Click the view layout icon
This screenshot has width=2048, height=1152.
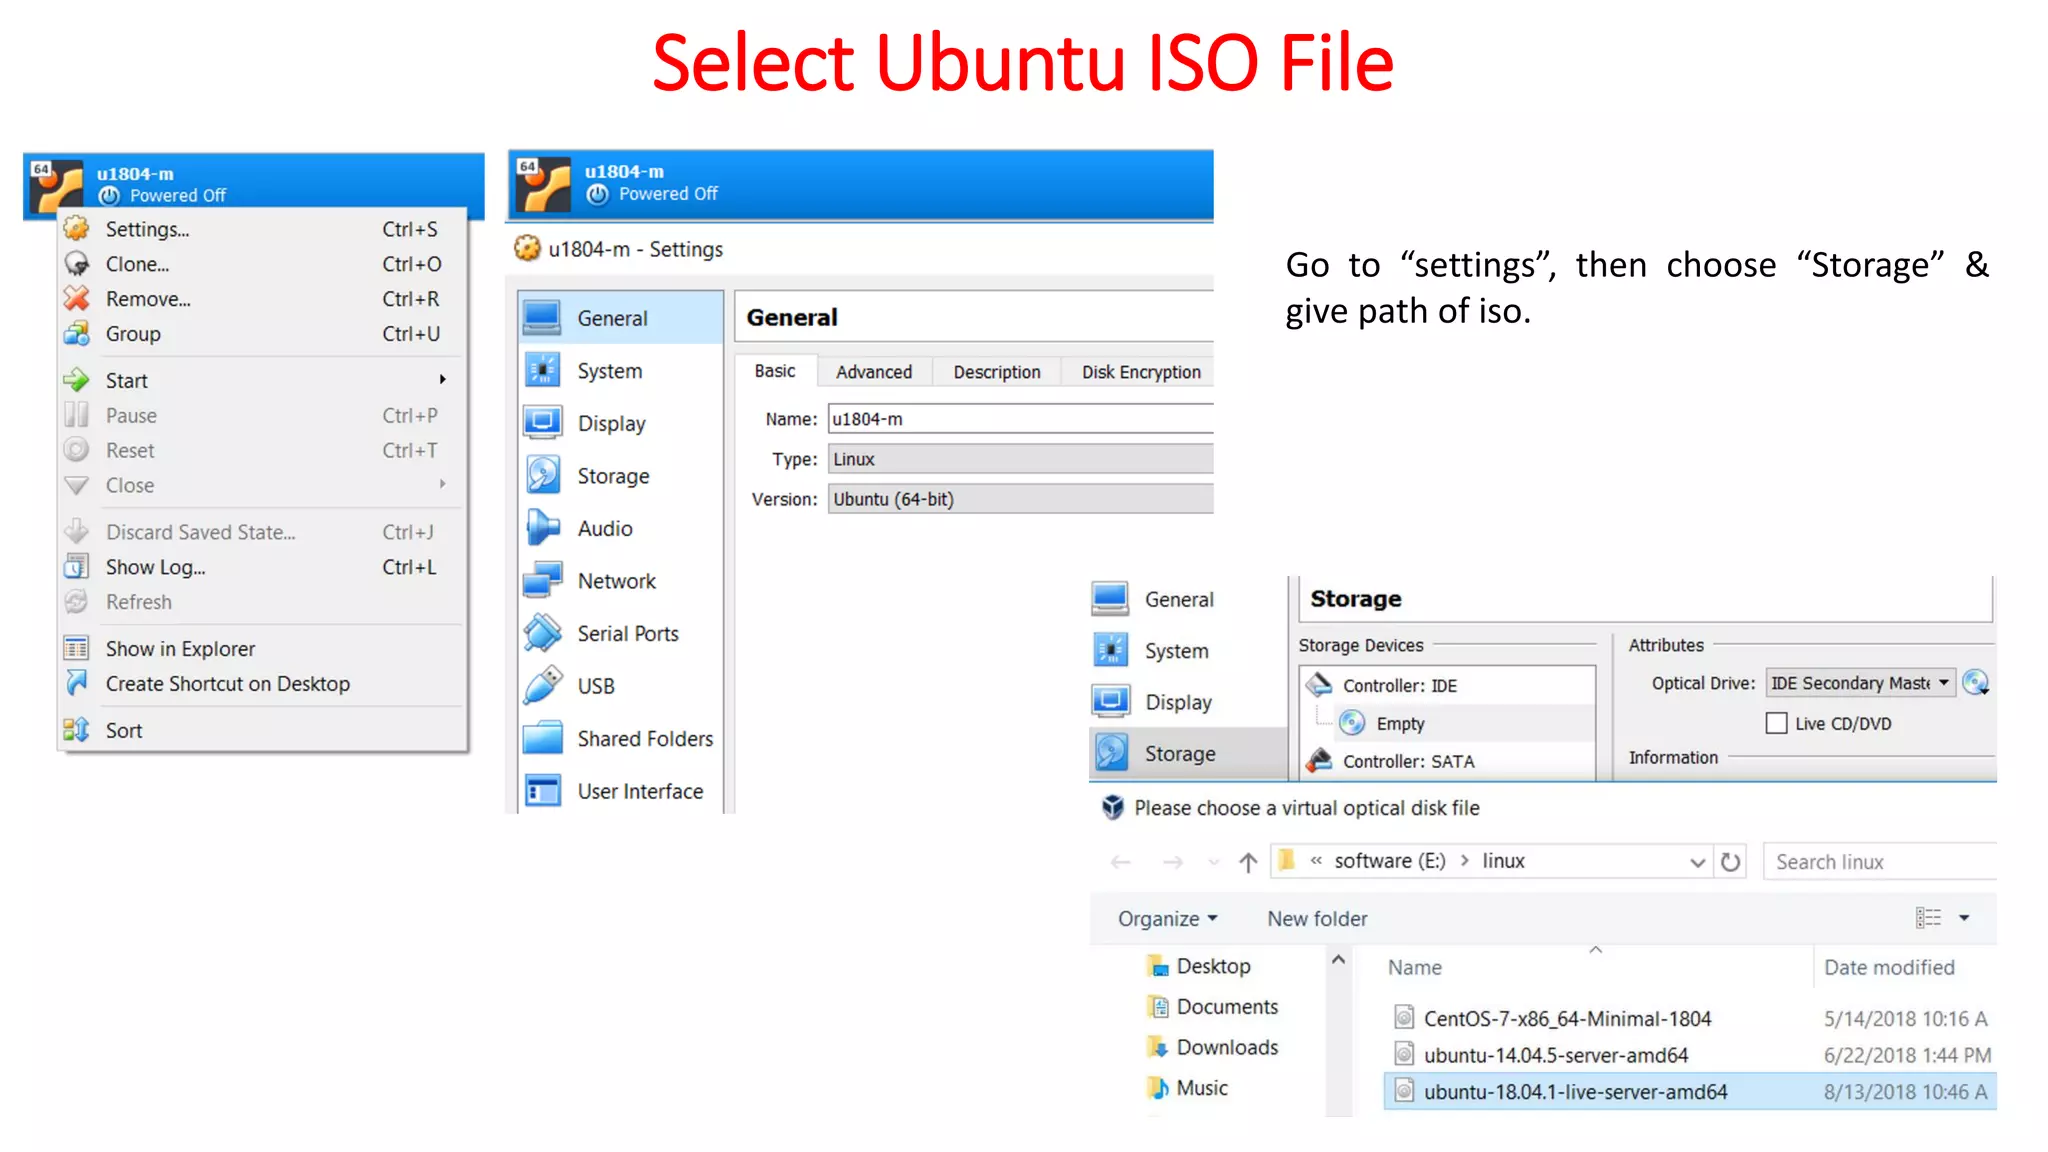(1928, 918)
